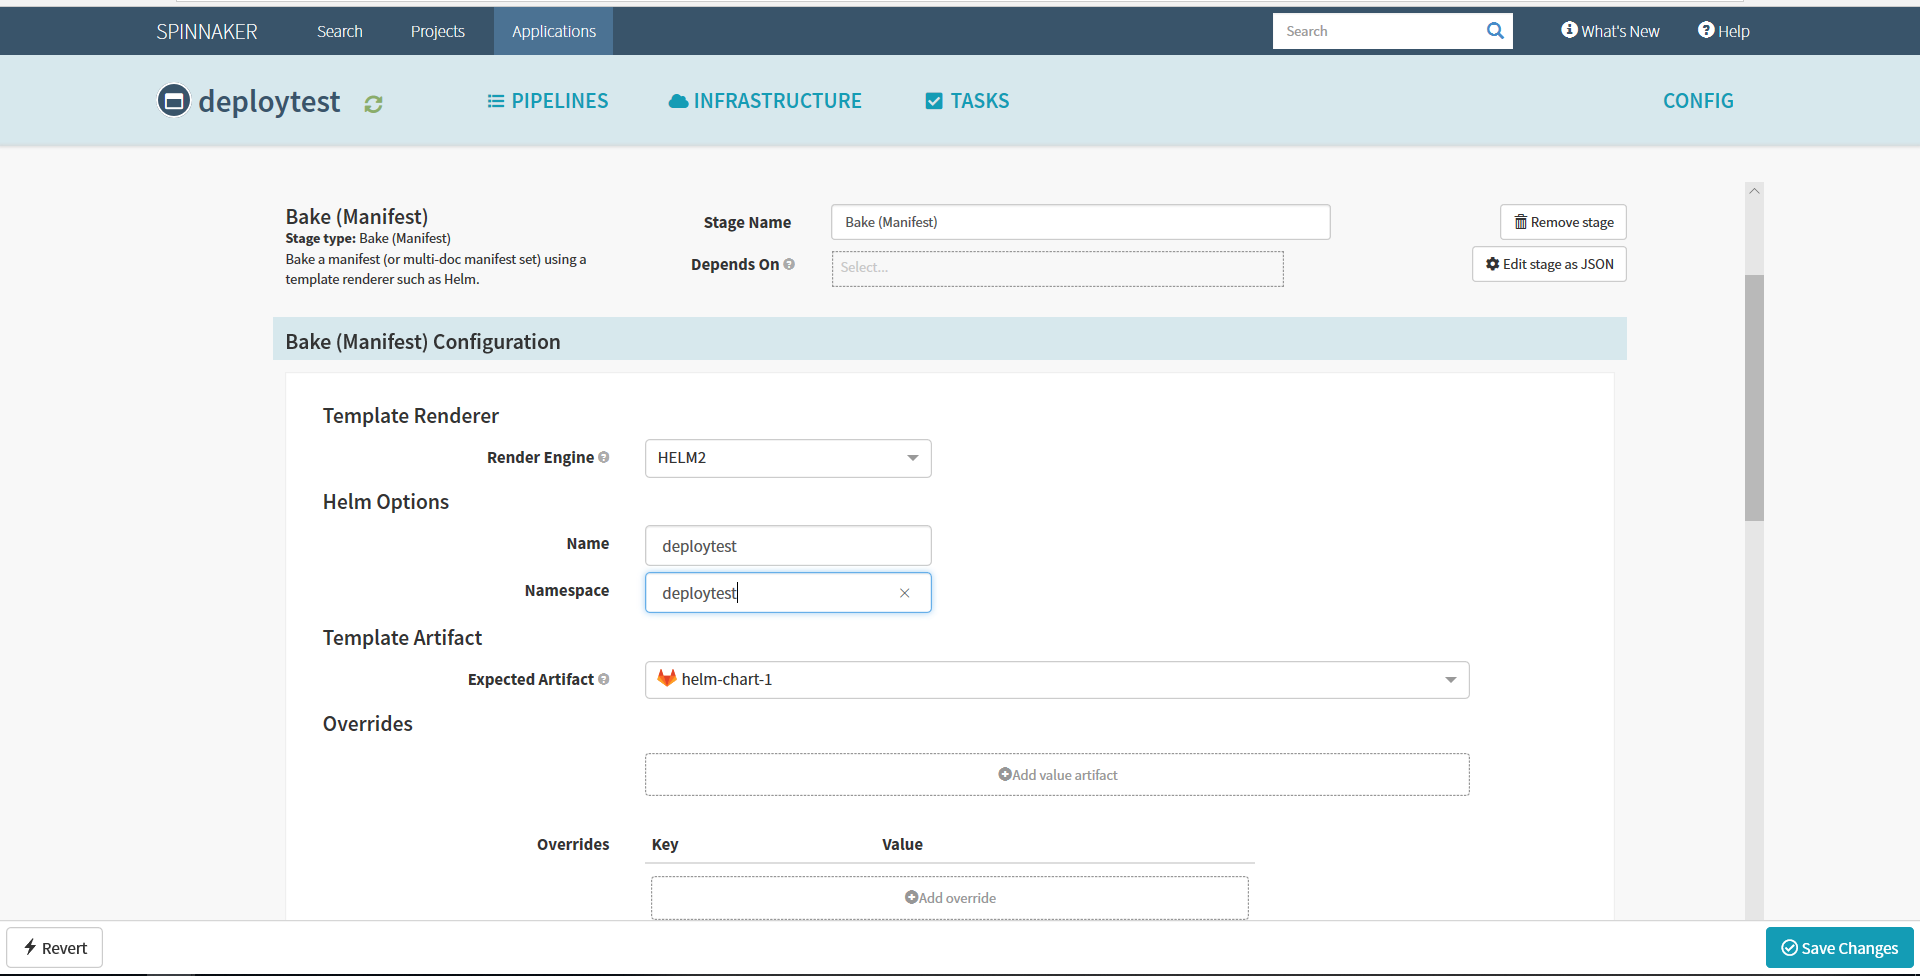Click the deploytest application title
This screenshot has width=1920, height=976.
(269, 101)
